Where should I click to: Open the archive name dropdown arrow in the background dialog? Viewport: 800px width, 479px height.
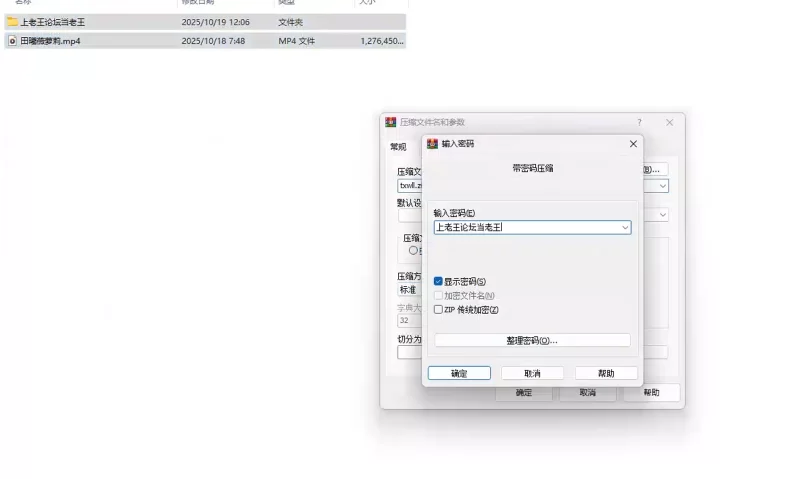coord(662,186)
